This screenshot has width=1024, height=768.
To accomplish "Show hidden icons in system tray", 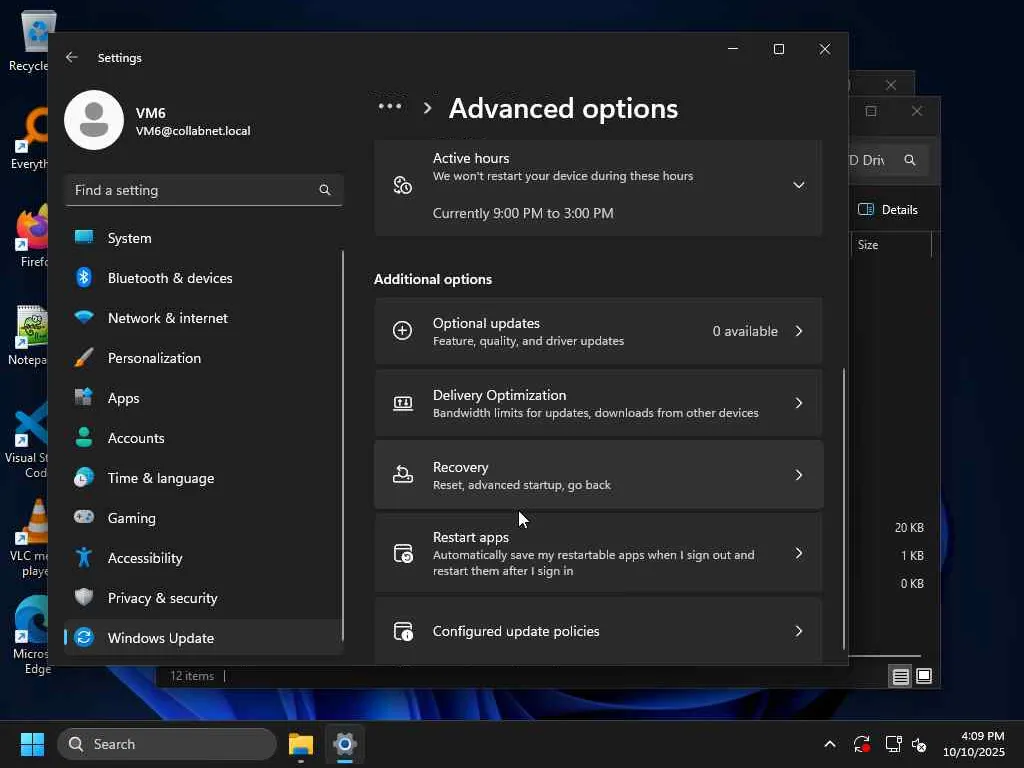I will click(x=829, y=744).
